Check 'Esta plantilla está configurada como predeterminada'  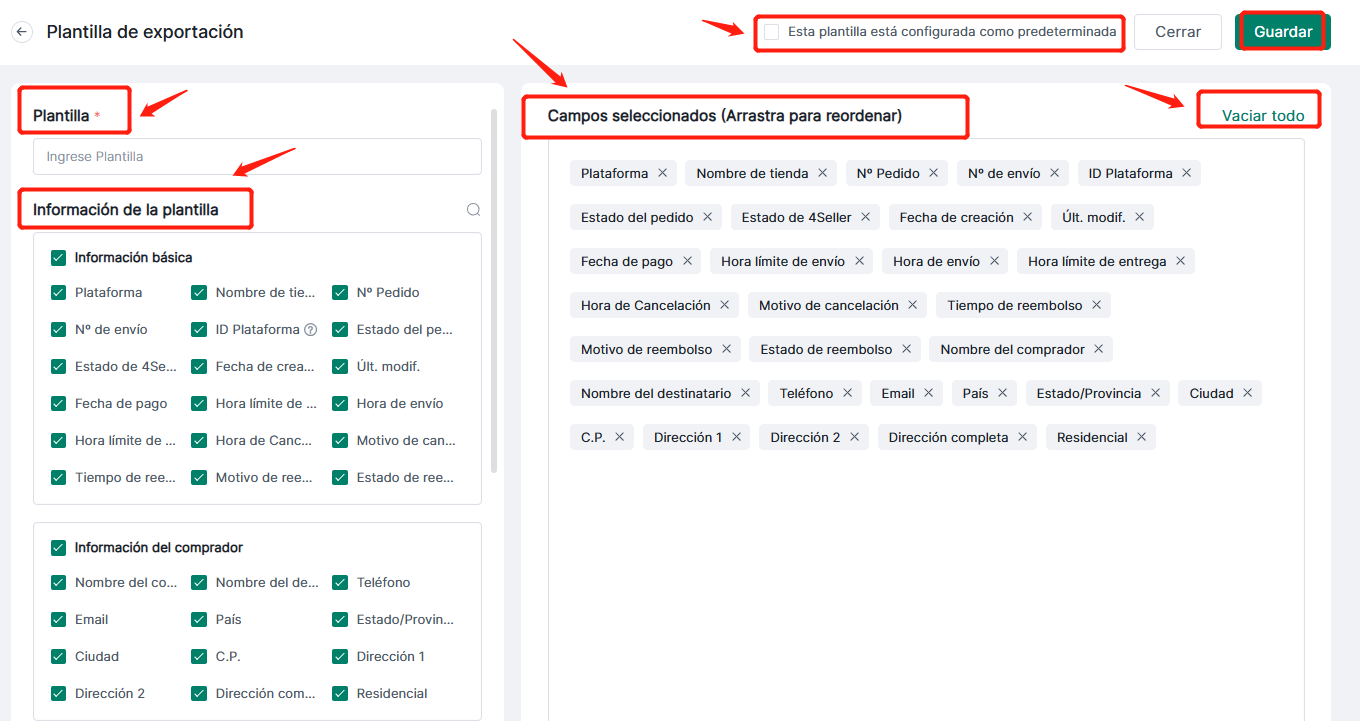pyautogui.click(x=771, y=32)
